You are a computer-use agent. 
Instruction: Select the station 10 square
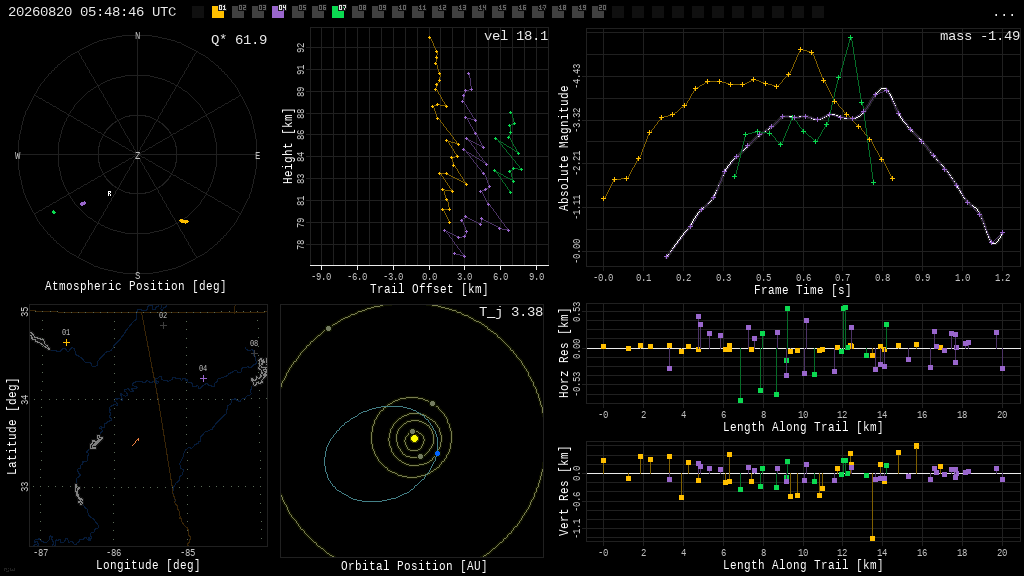point(398,12)
